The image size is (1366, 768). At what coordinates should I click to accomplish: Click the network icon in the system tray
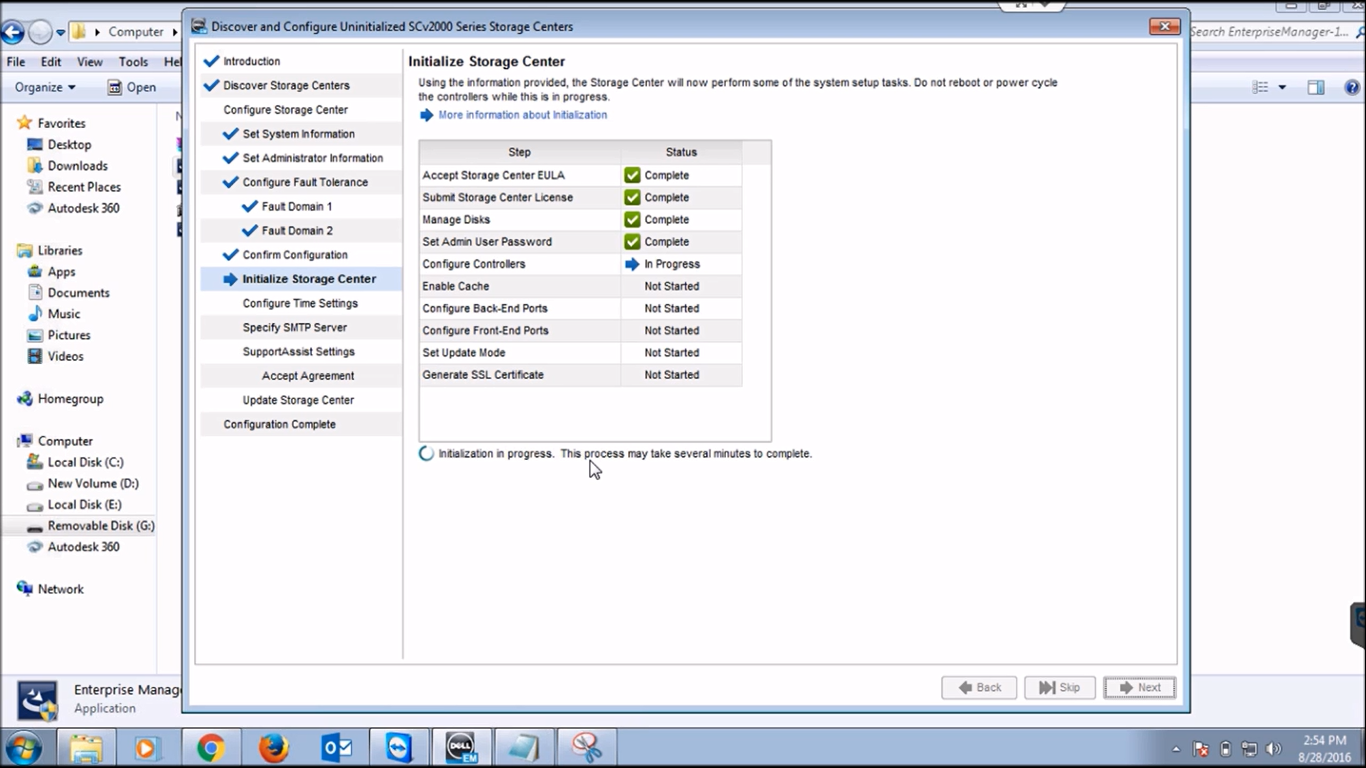pos(1249,747)
